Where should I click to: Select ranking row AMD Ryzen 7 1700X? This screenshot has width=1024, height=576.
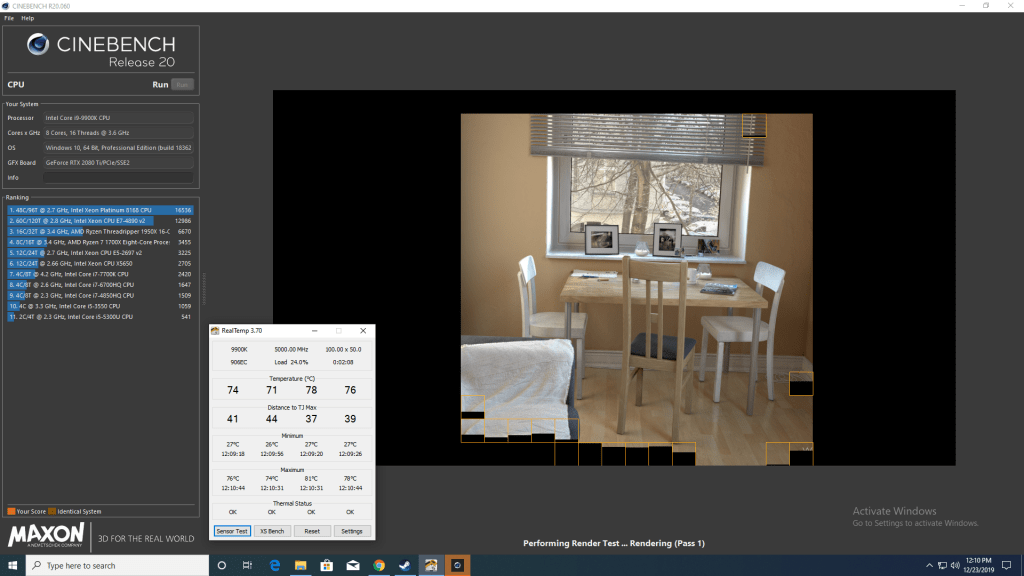100,242
